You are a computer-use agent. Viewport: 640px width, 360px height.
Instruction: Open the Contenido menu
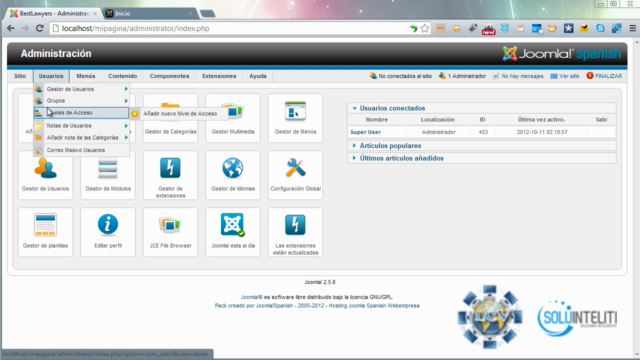pos(122,76)
